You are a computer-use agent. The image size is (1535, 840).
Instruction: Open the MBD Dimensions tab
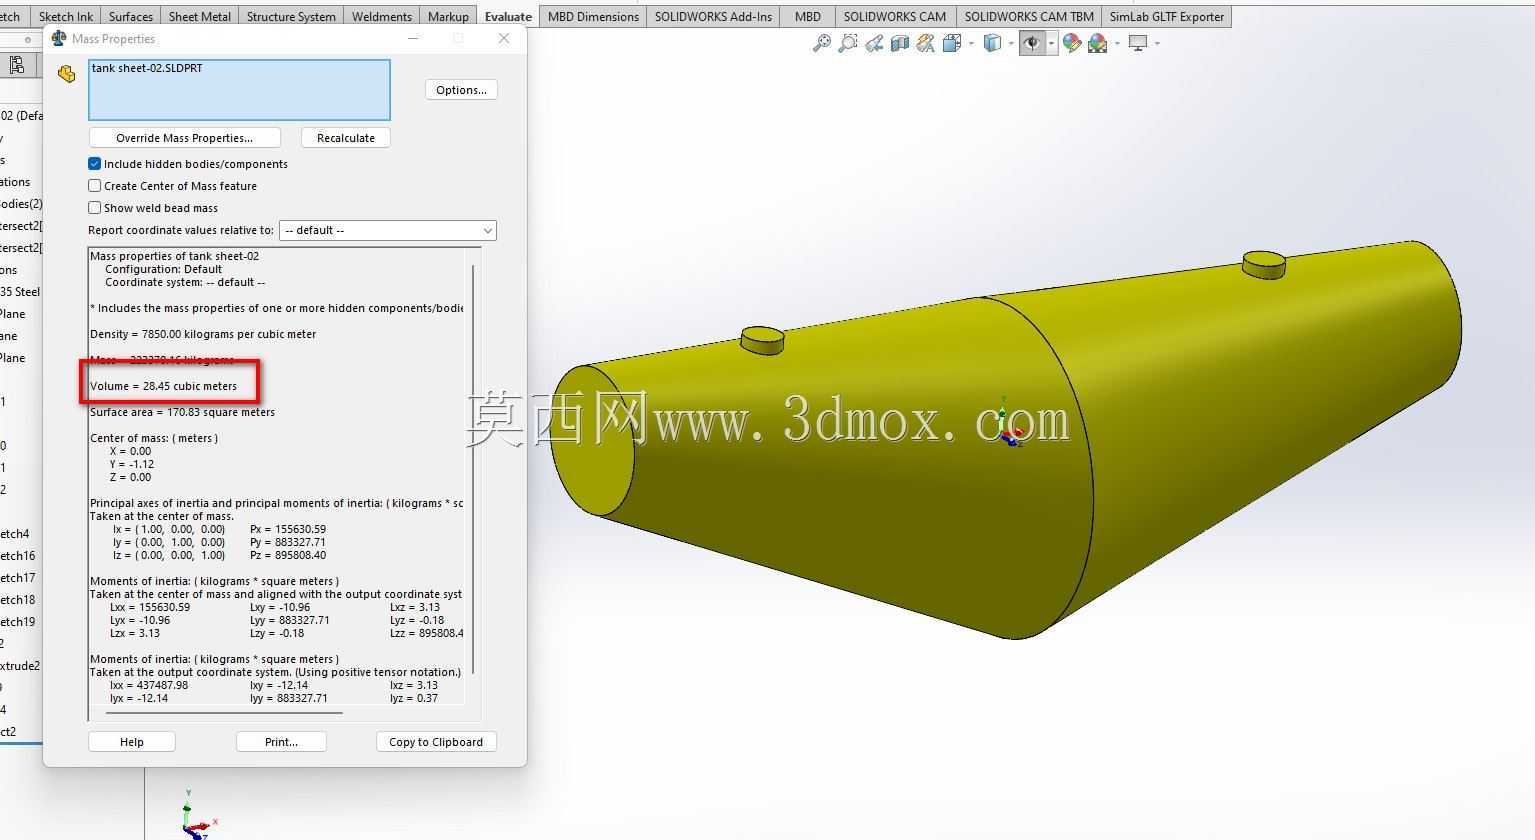(x=593, y=16)
